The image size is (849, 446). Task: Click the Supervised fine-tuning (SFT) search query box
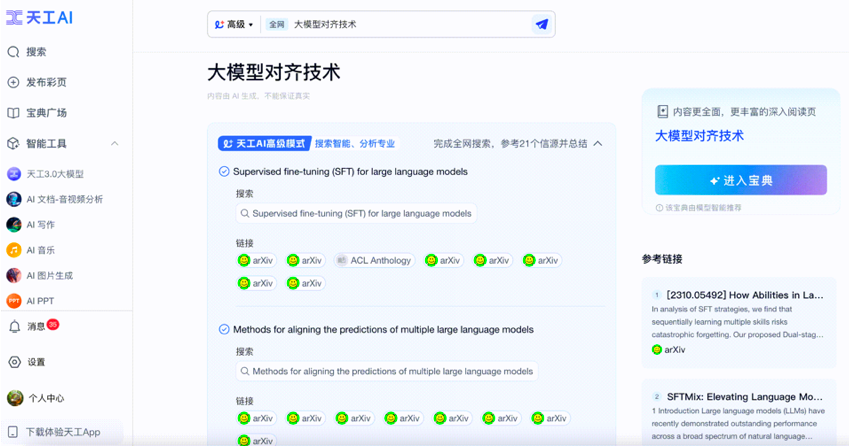click(x=356, y=213)
